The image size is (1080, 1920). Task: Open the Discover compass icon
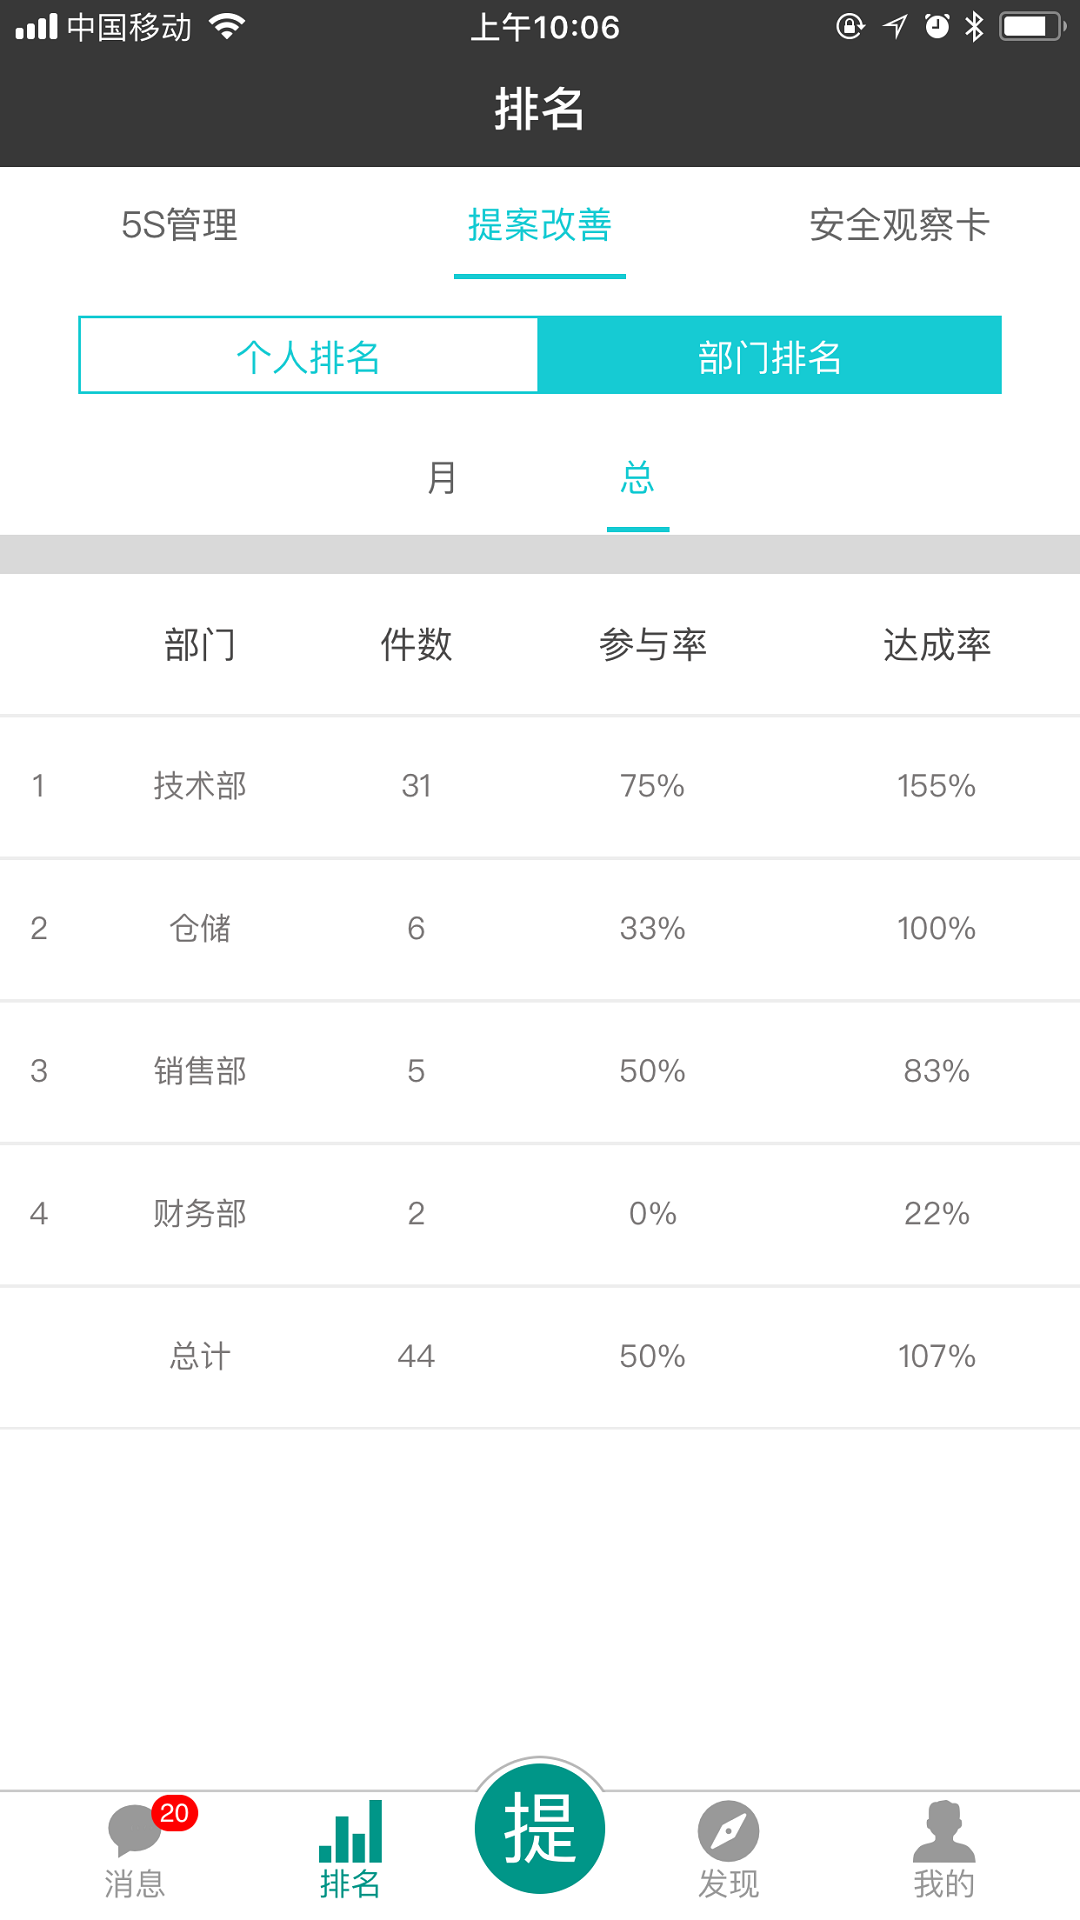click(728, 1832)
